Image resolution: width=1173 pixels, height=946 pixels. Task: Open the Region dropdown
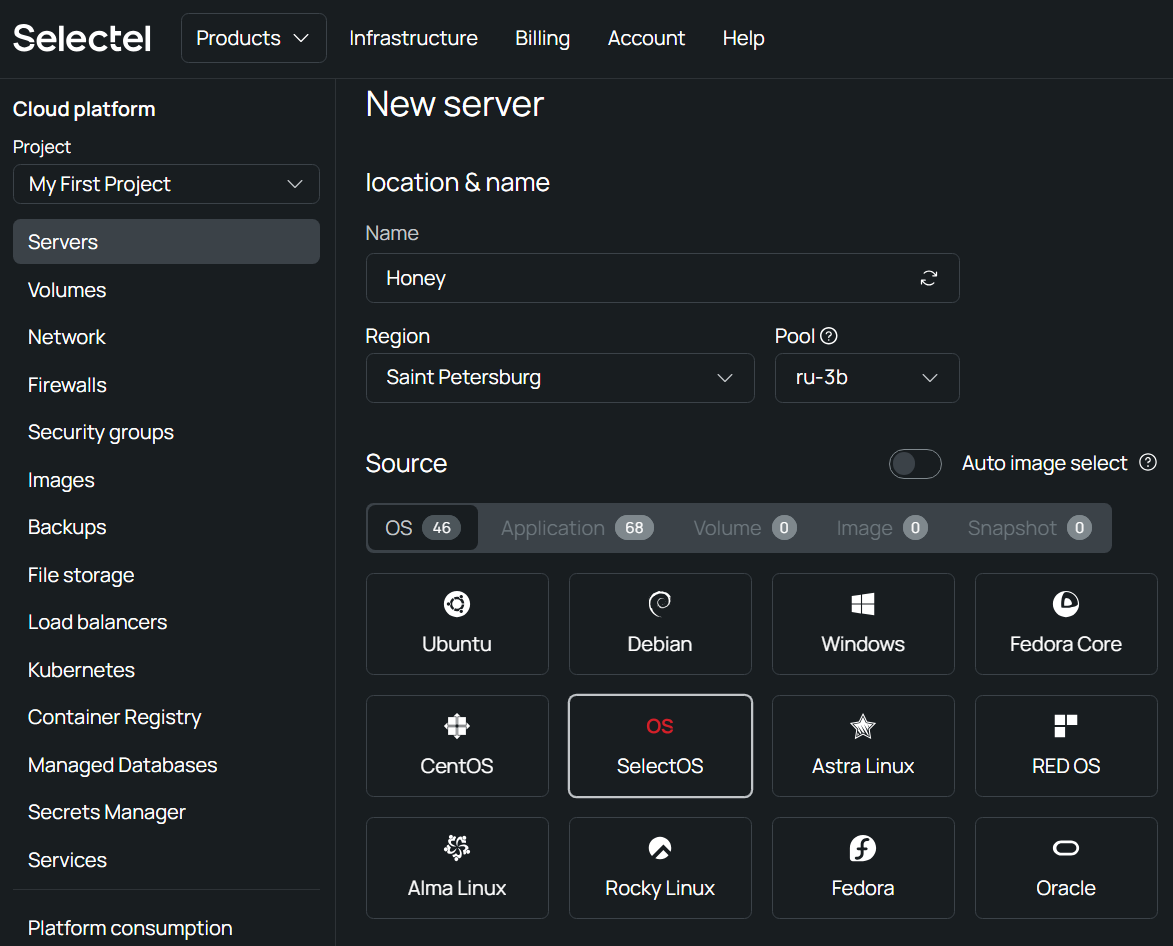click(560, 378)
